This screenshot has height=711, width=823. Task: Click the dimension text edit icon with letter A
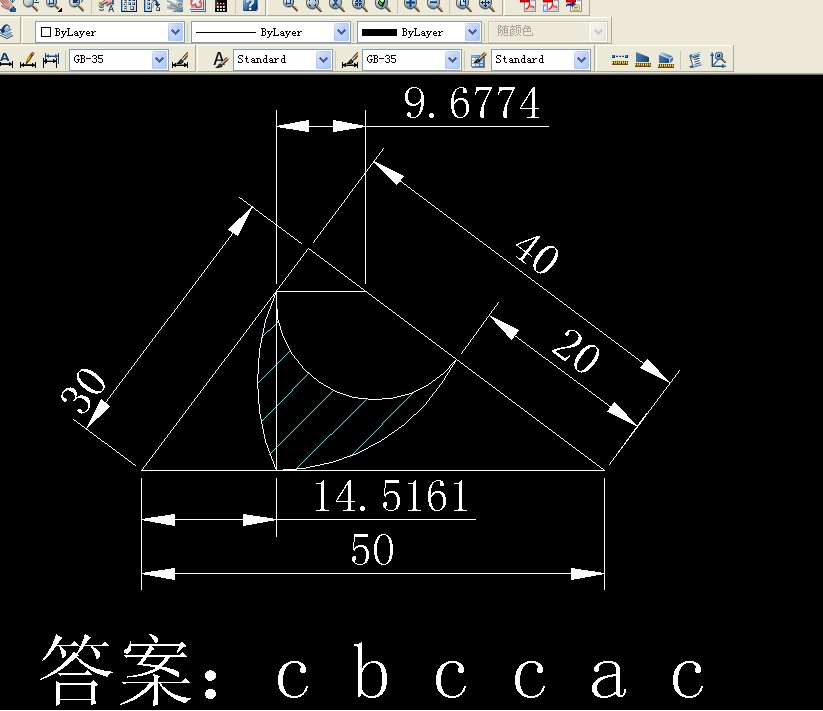coord(6,59)
